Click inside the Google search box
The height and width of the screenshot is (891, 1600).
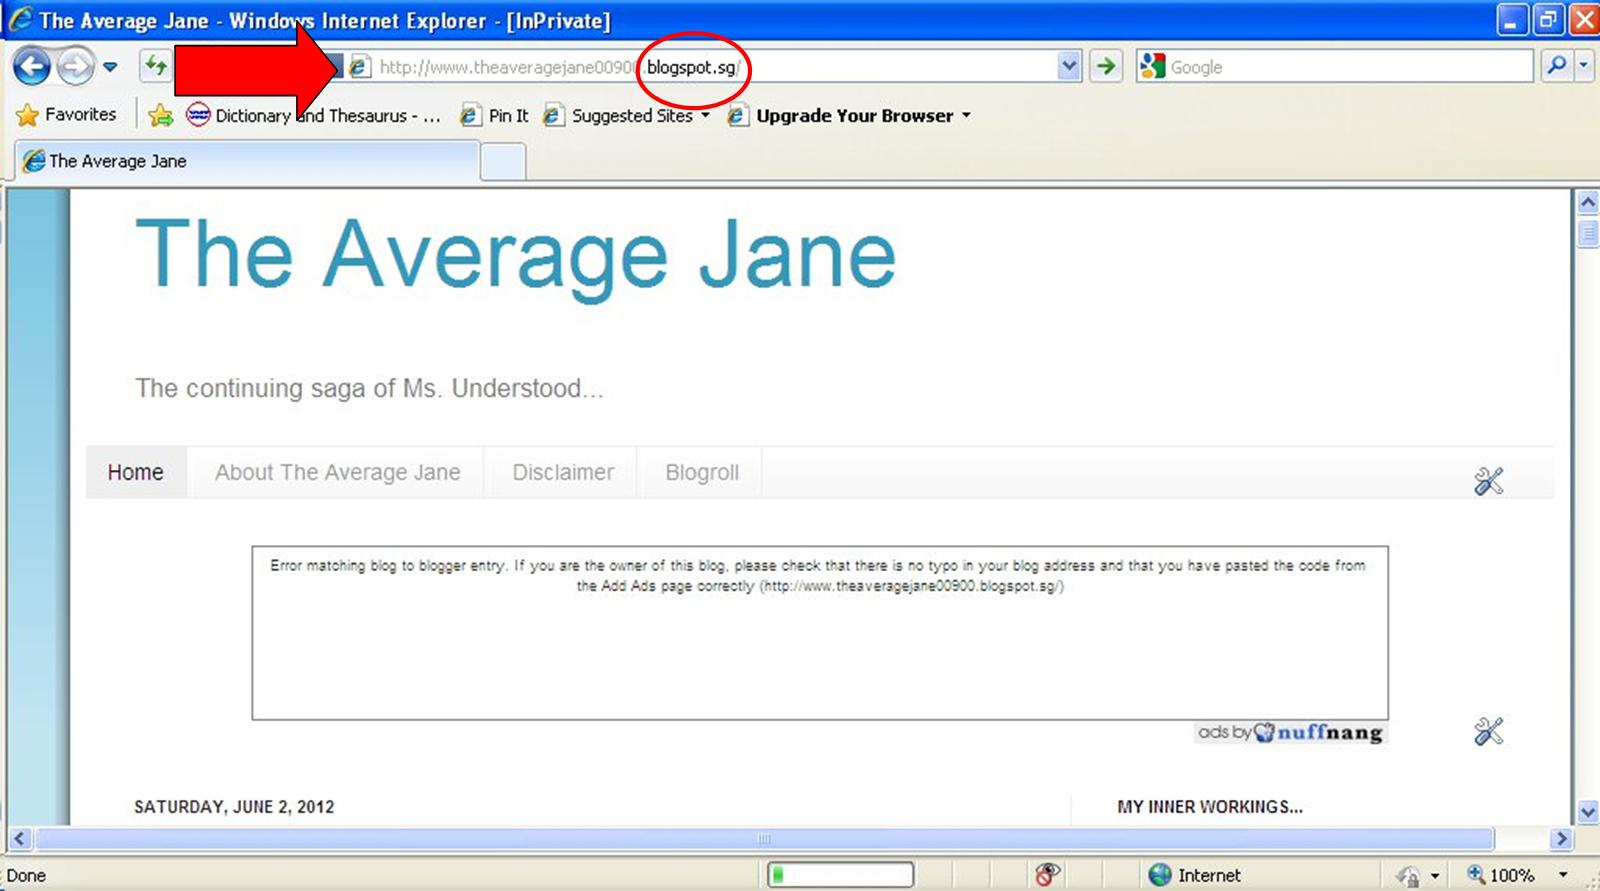click(x=1348, y=67)
